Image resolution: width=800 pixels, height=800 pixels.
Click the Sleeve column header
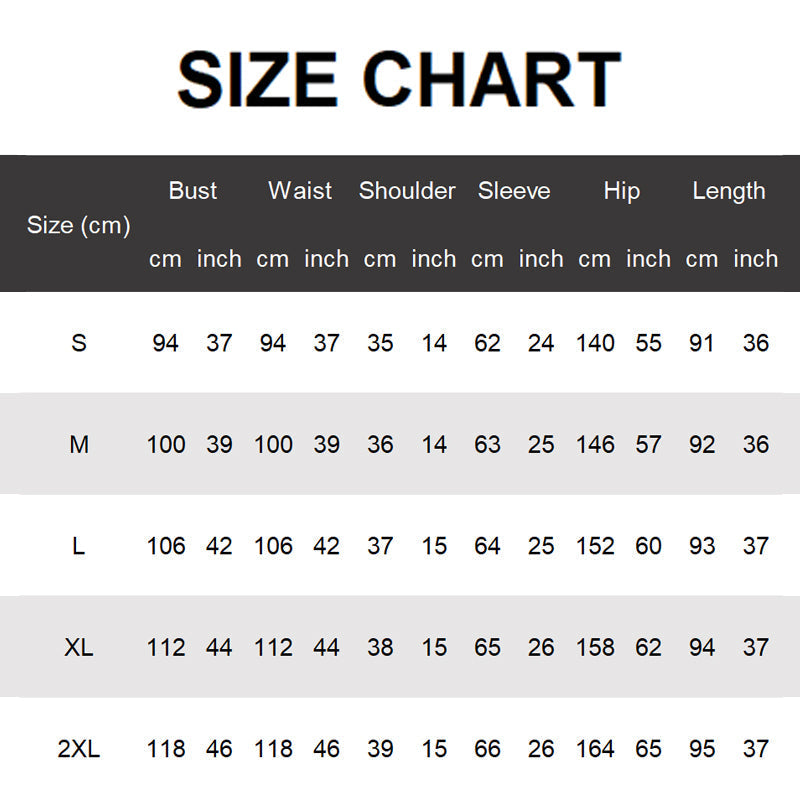(514, 191)
